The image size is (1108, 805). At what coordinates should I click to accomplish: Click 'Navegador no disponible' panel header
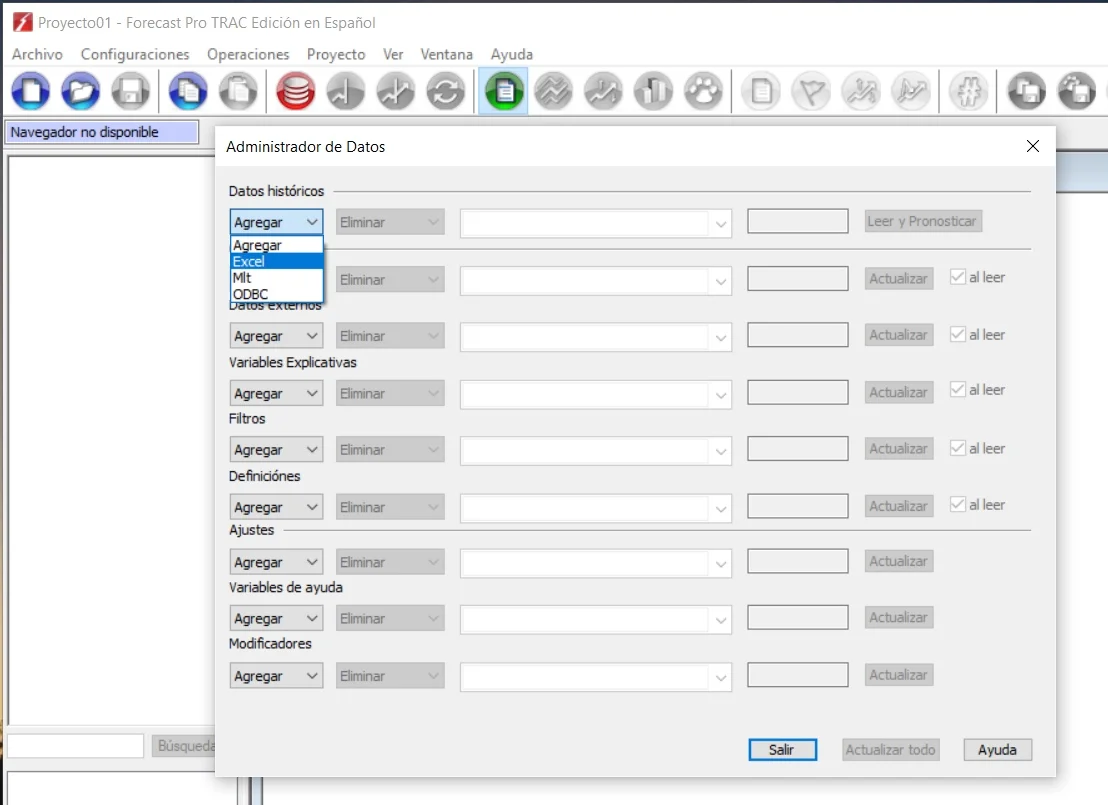102,132
